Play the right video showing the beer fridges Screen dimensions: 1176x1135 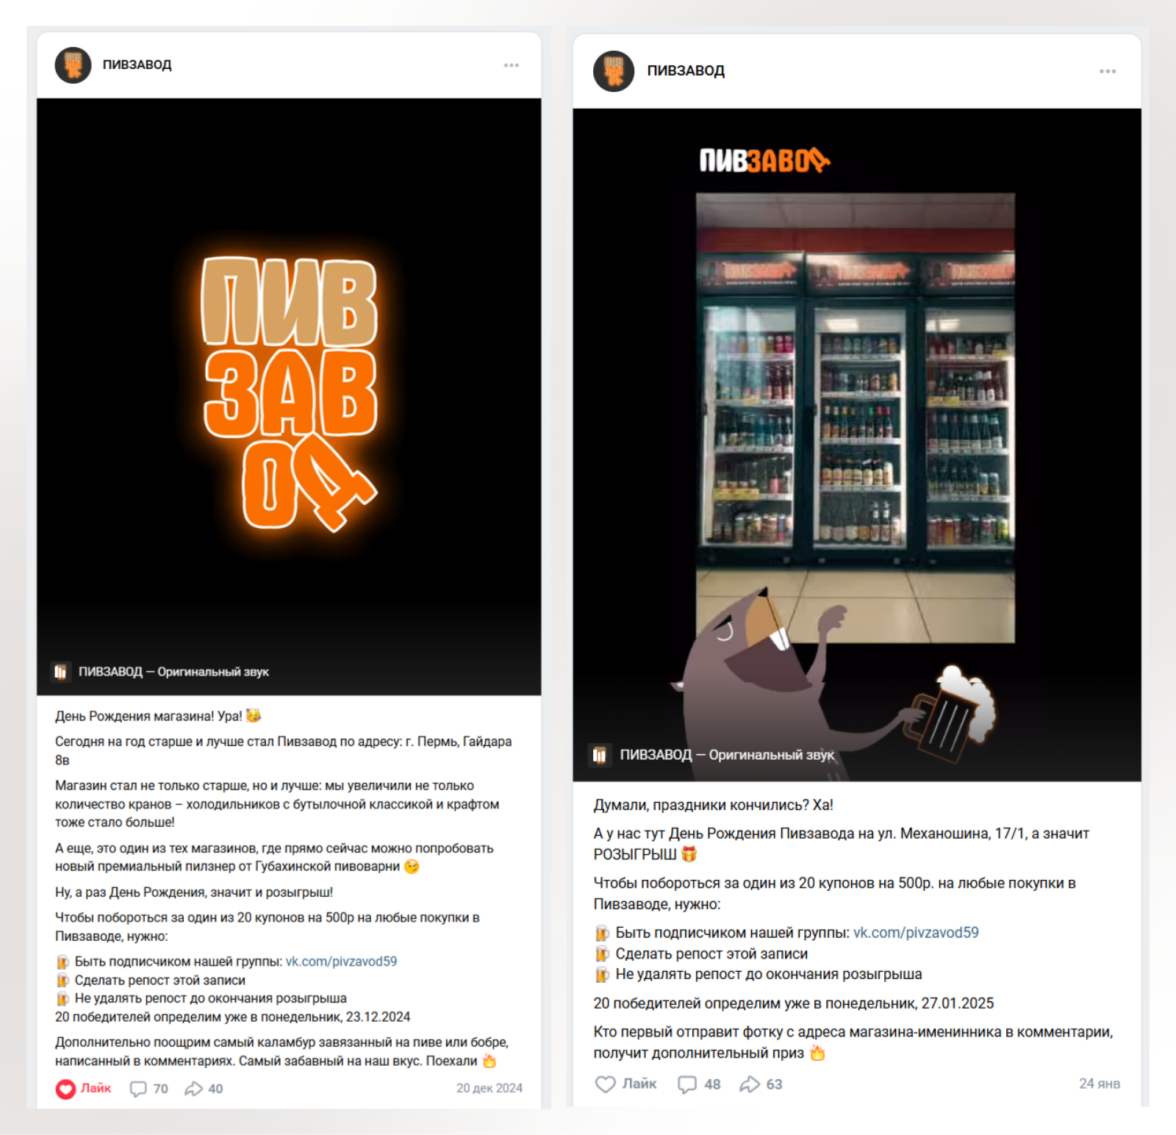click(x=856, y=444)
